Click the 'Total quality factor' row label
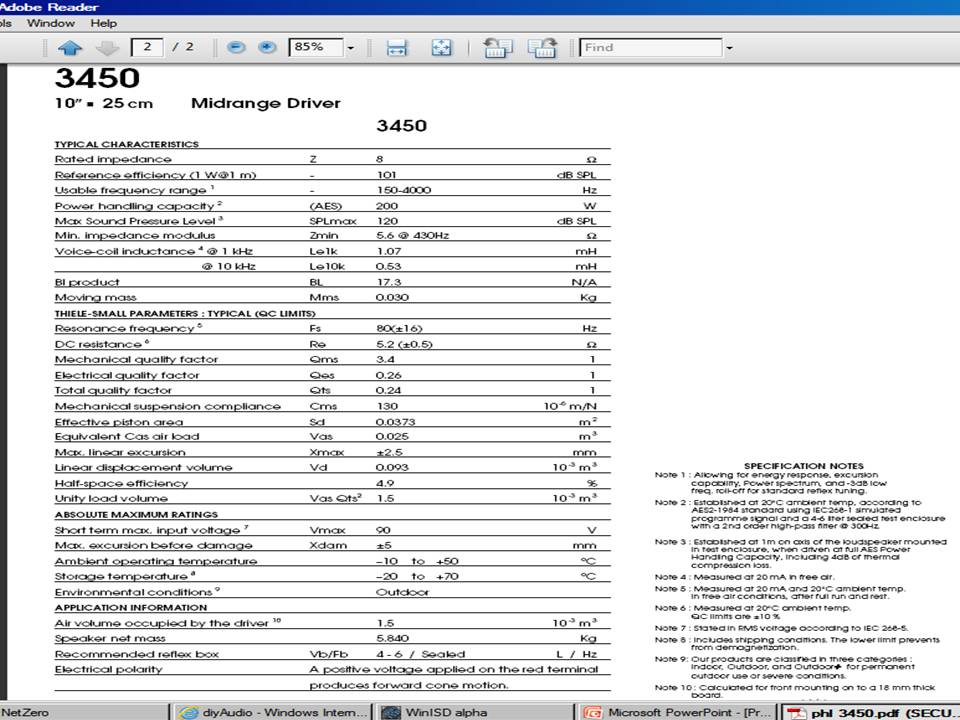Image resolution: width=960 pixels, height=720 pixels. point(113,390)
